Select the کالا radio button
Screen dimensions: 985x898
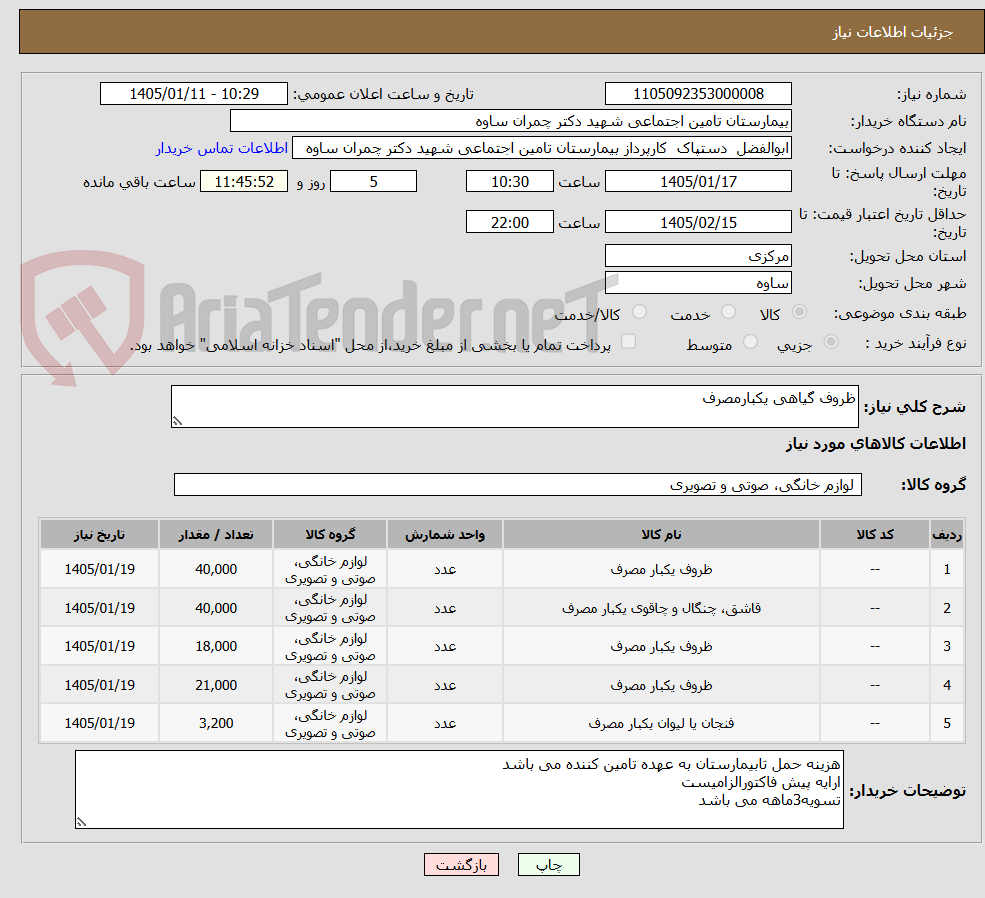coord(800,312)
